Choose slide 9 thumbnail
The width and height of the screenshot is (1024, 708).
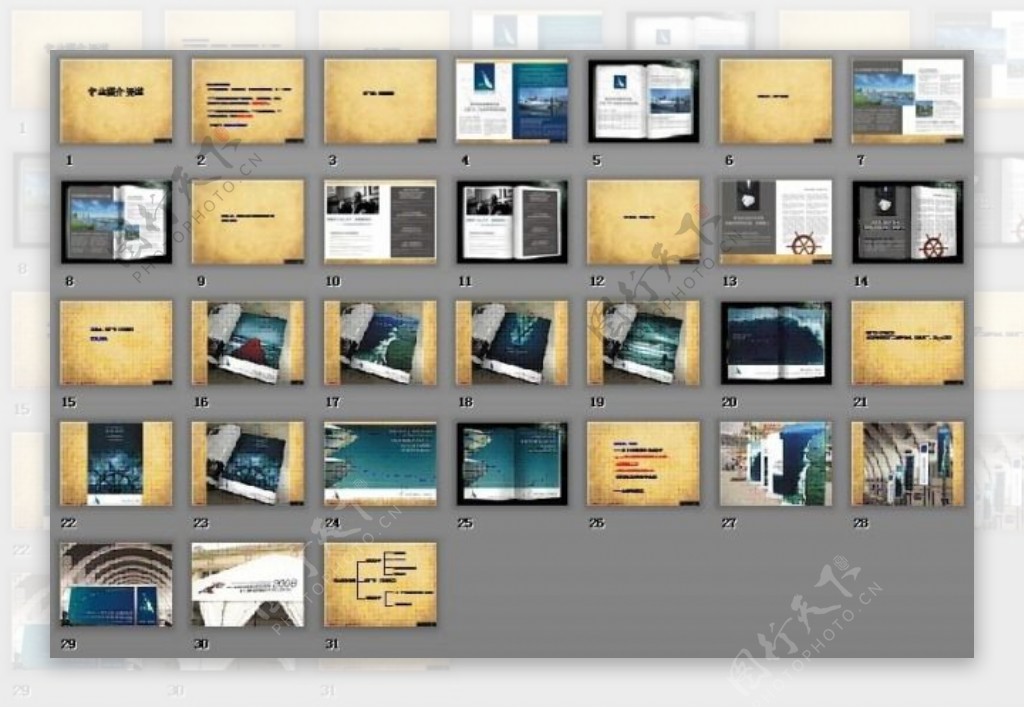coord(248,222)
